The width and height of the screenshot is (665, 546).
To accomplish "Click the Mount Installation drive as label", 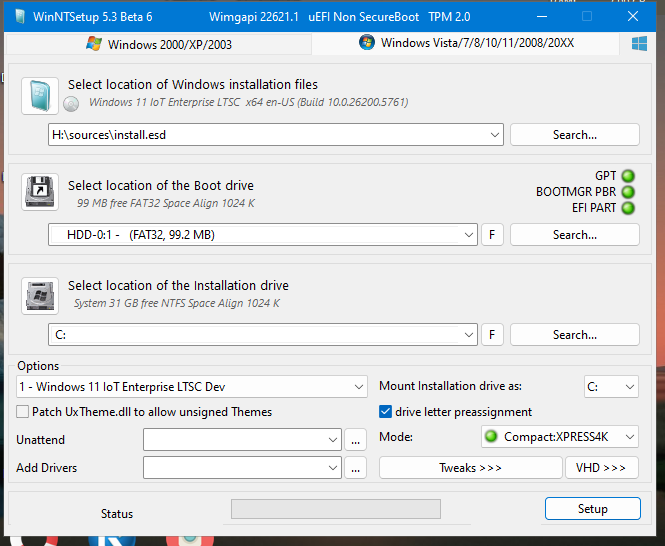I will coord(450,386).
